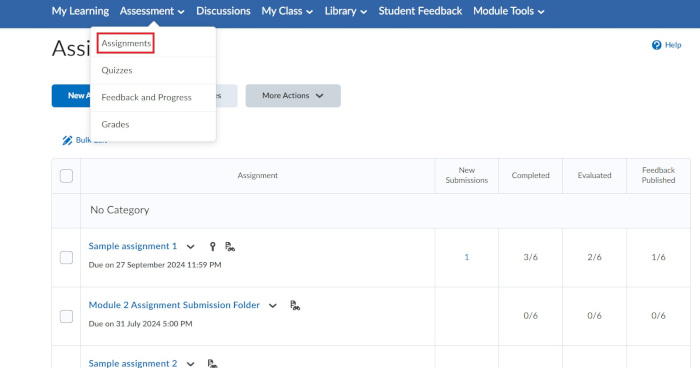This screenshot has width=700, height=368.
Task: Click document icon beside Sample assignment 2
Action: pyautogui.click(x=212, y=364)
